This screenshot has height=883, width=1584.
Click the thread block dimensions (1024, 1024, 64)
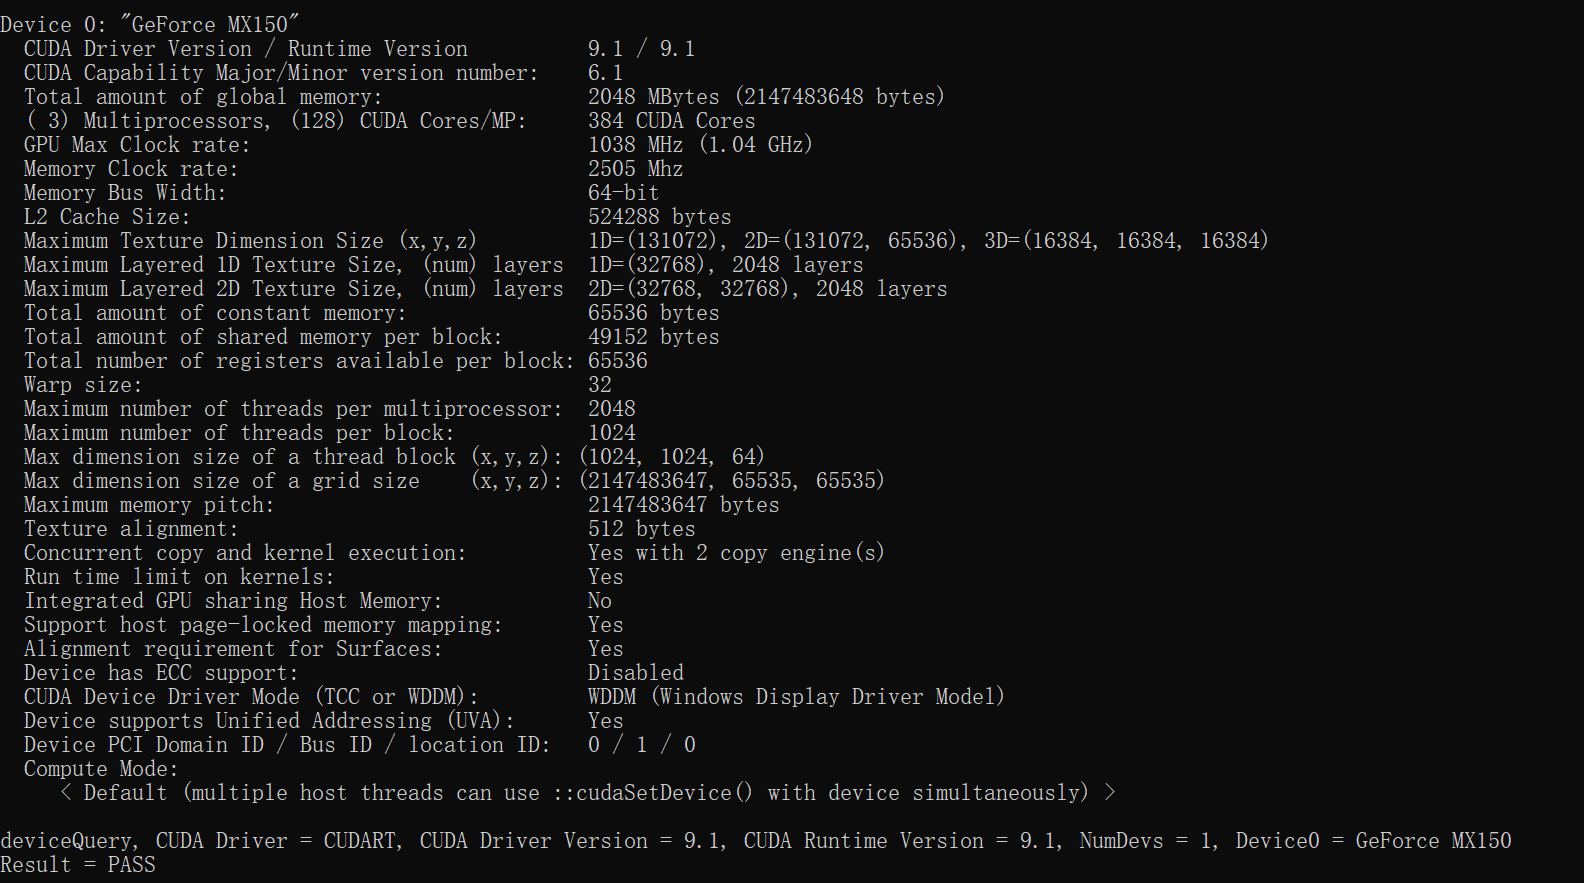point(672,457)
